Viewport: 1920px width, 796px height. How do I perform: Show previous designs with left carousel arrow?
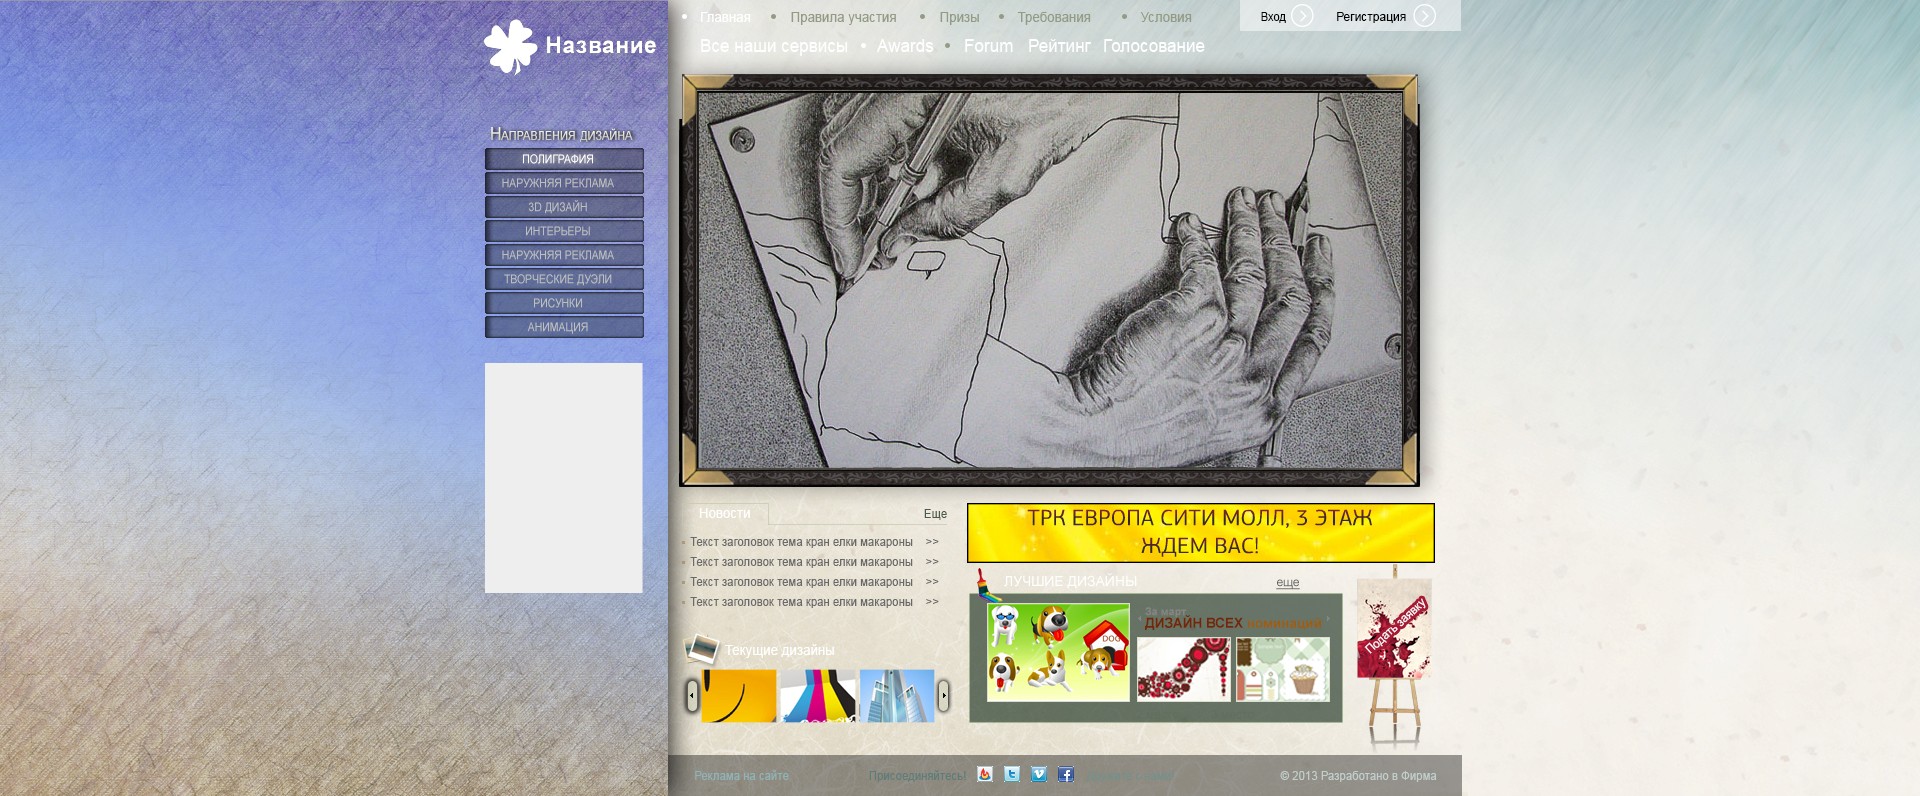pos(692,695)
